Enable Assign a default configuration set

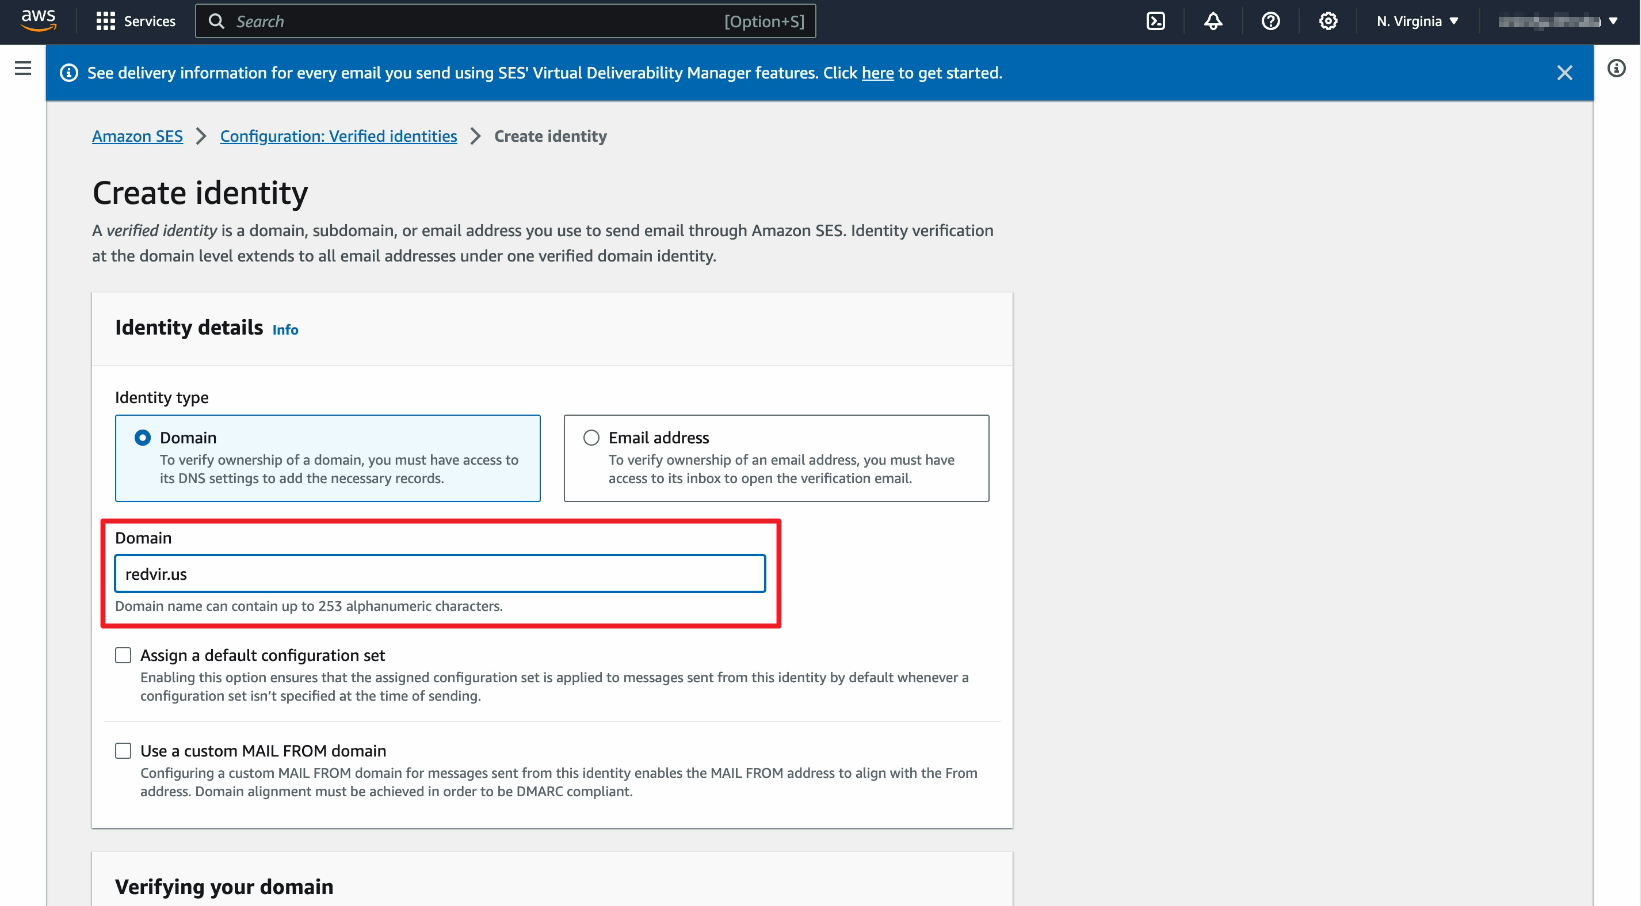coord(123,656)
